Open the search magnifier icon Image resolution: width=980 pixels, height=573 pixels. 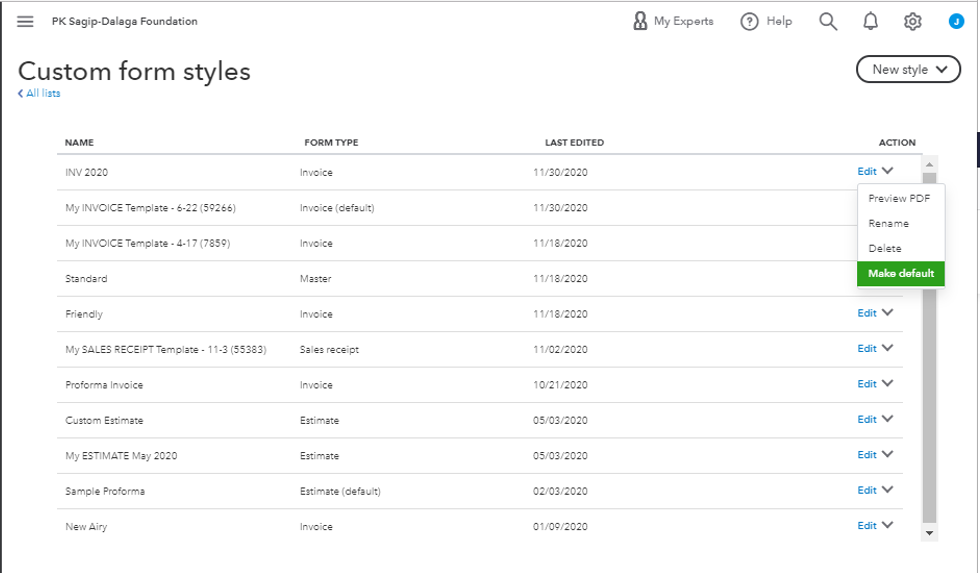tap(828, 21)
